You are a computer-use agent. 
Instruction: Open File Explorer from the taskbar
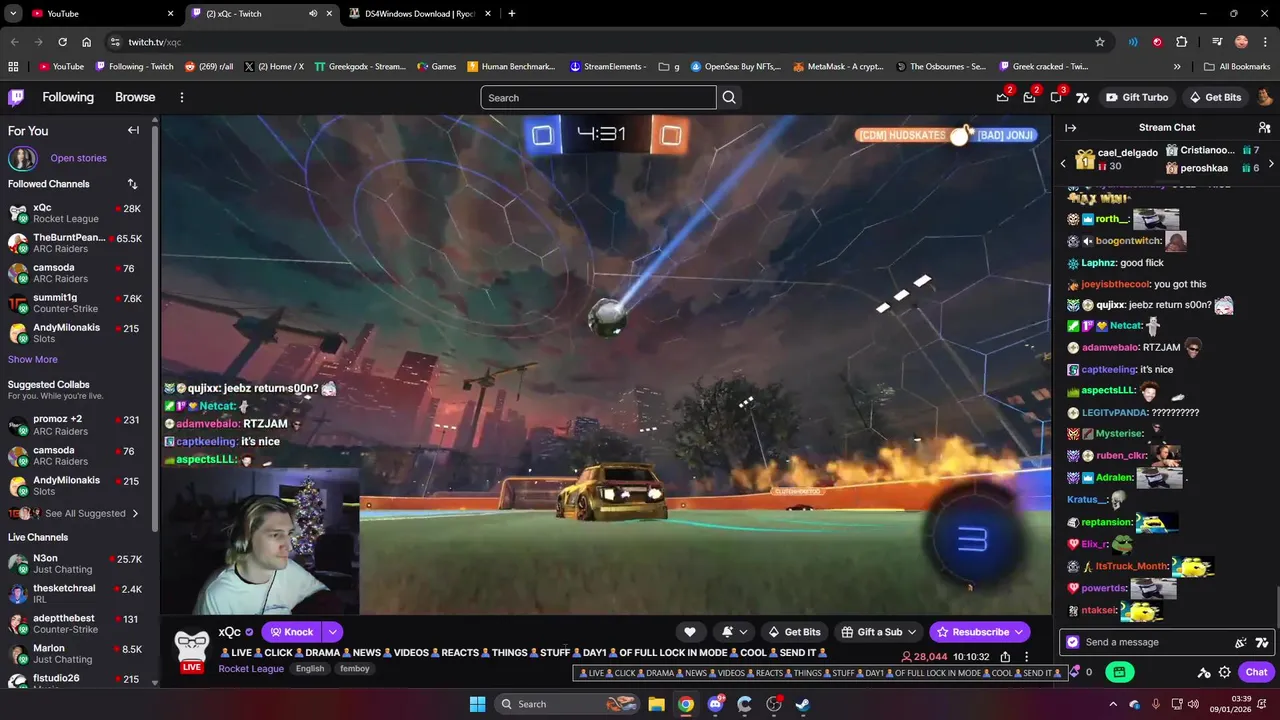click(656, 704)
